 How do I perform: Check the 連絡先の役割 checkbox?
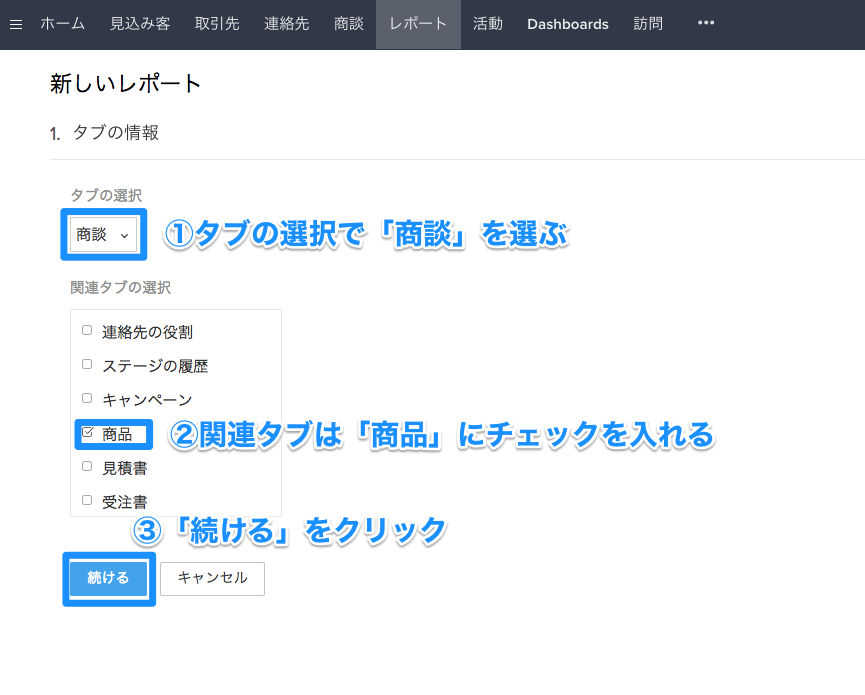click(87, 330)
